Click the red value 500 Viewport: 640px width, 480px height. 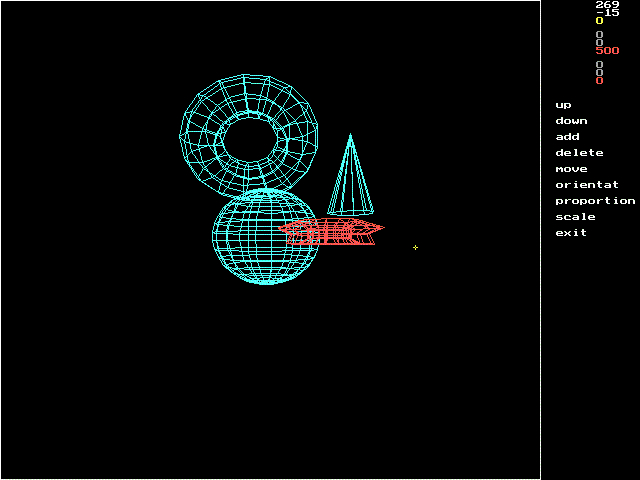[607, 51]
